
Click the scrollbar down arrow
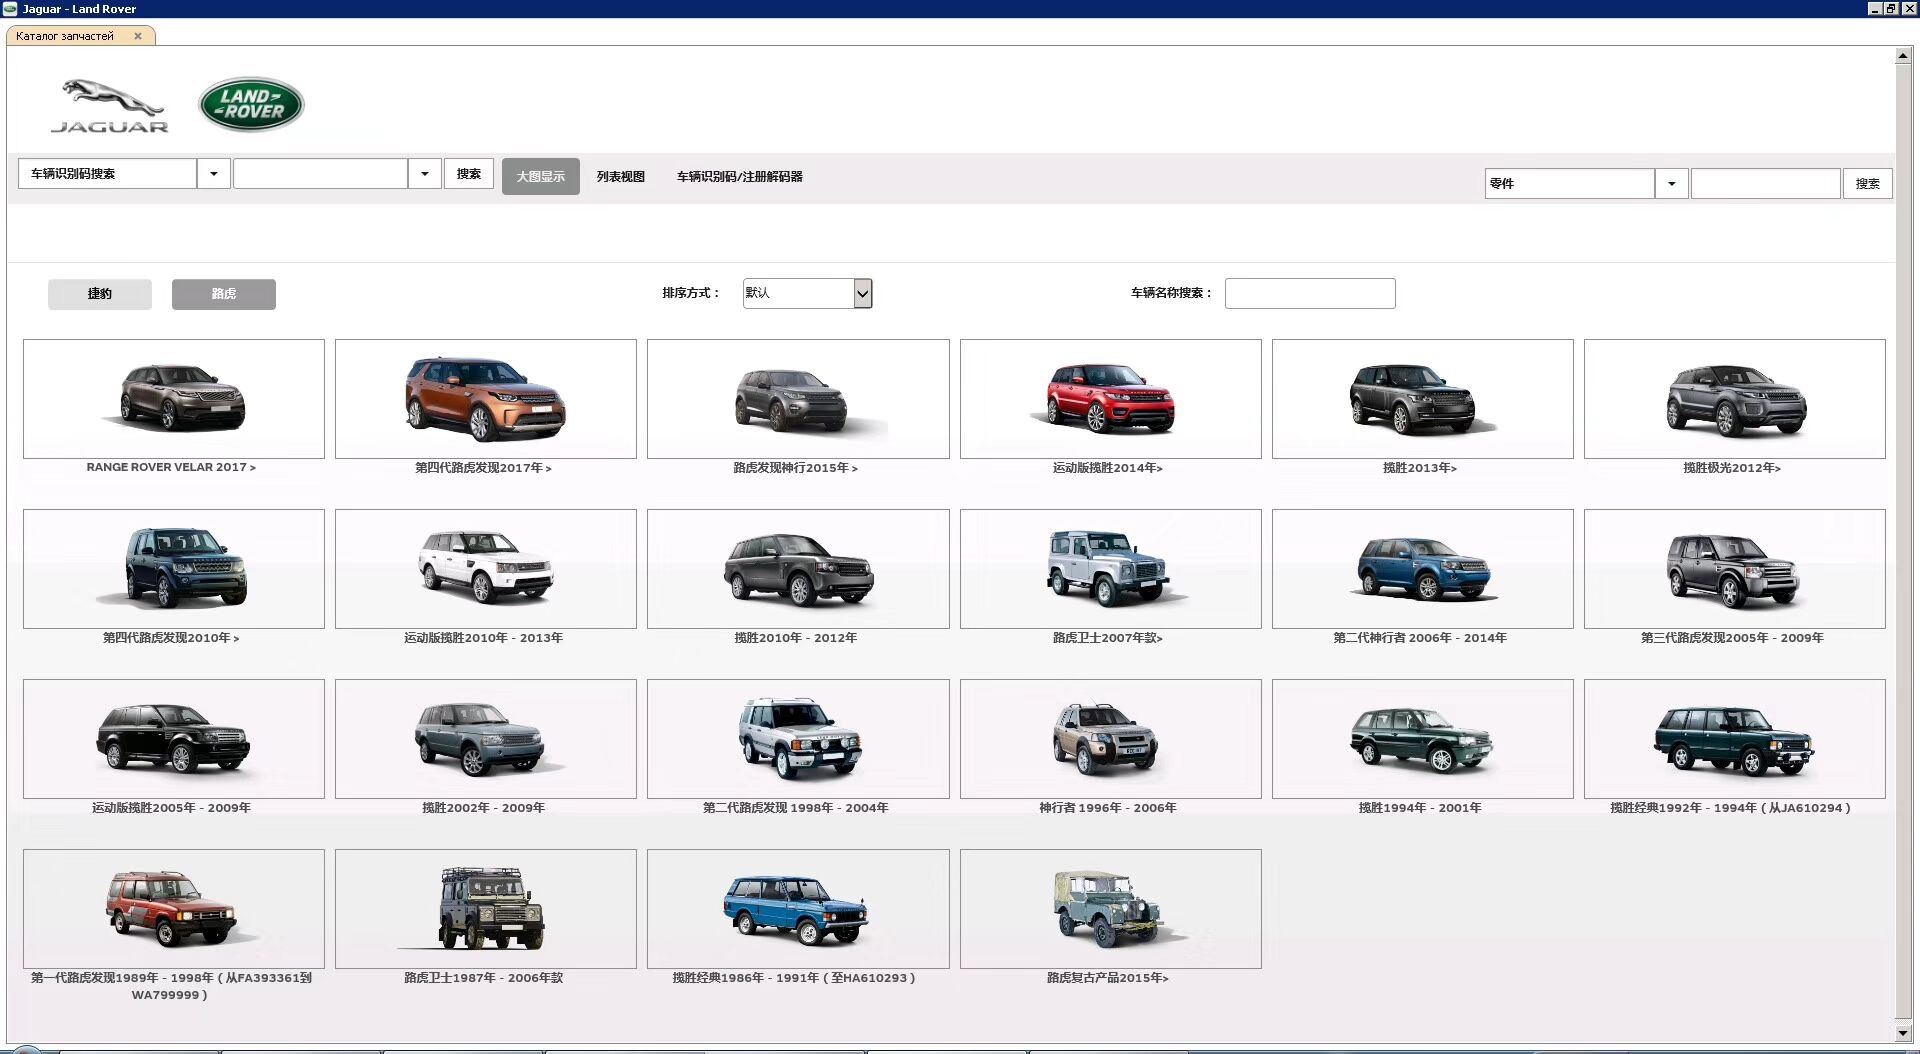coord(1904,1034)
